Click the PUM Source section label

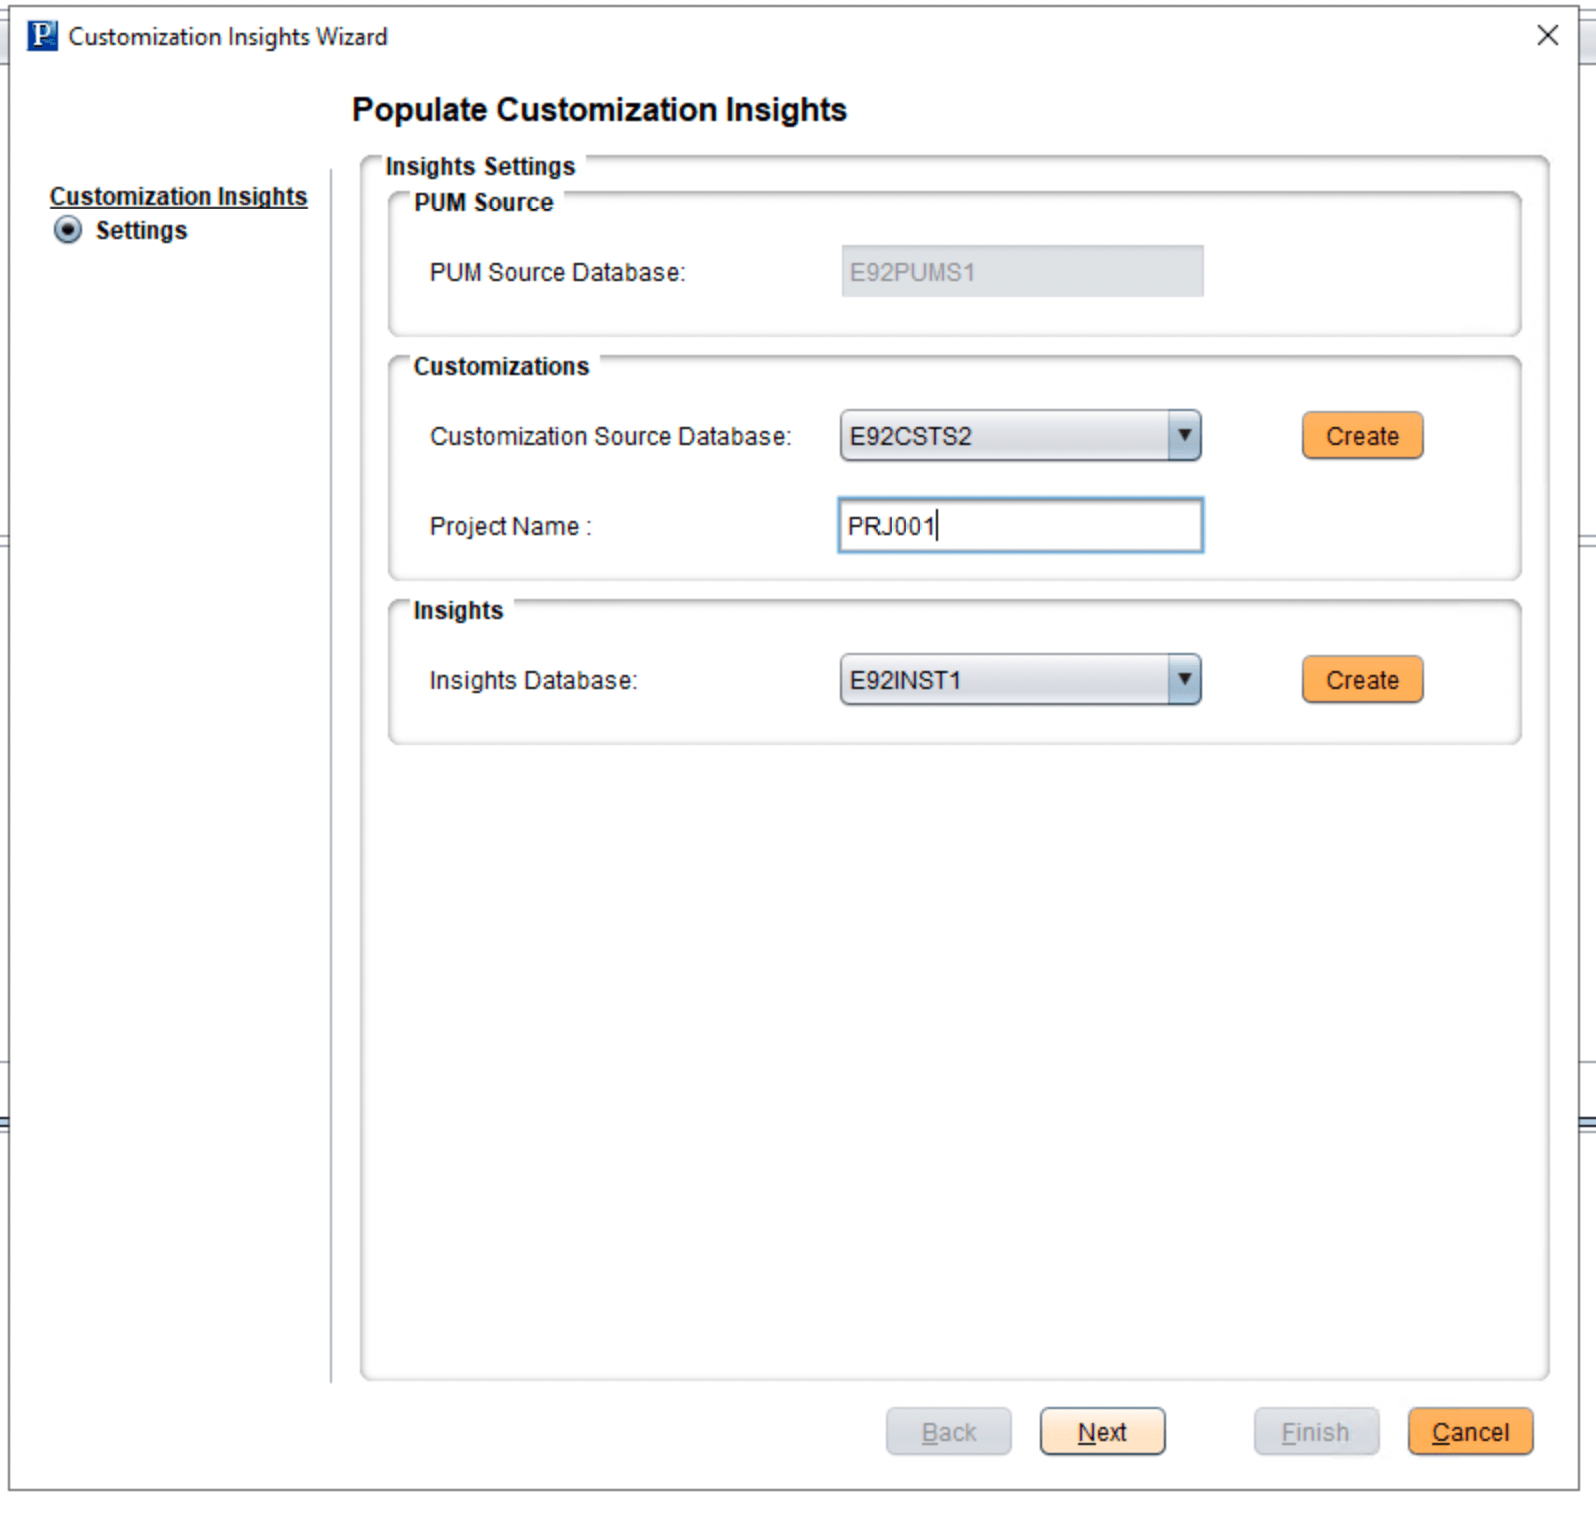pyautogui.click(x=482, y=202)
